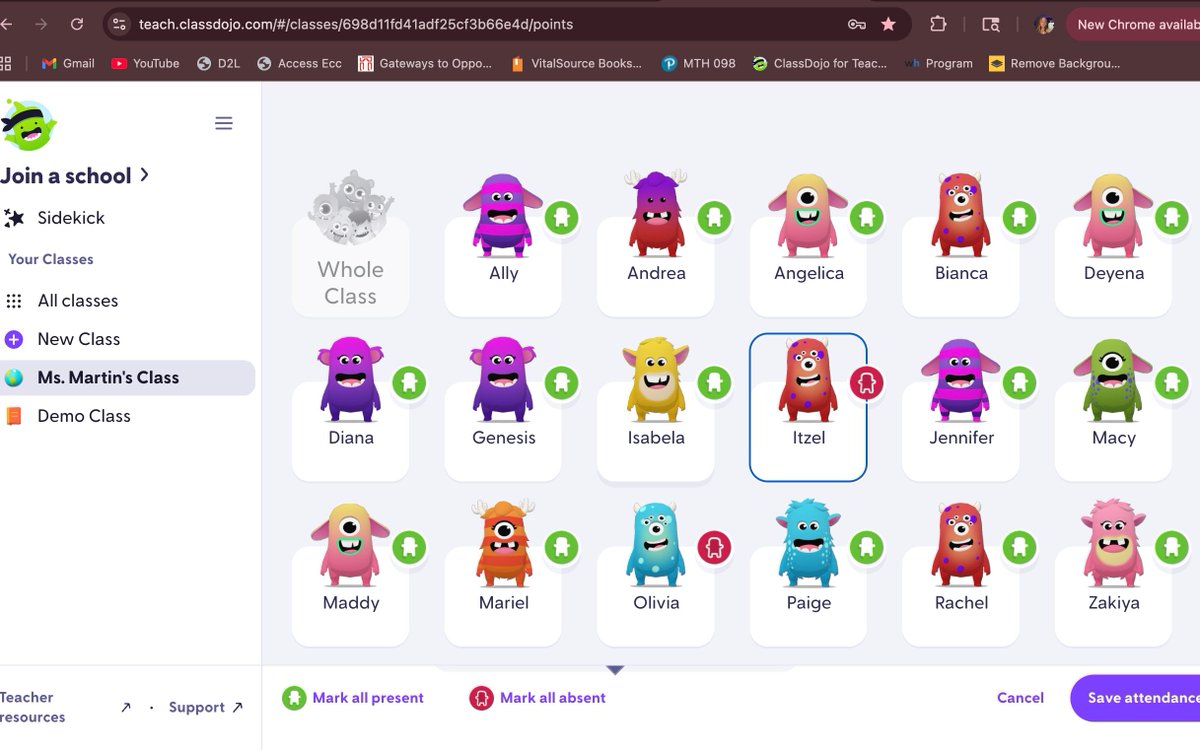Toggle Ally's green attendance badge
This screenshot has height=750, width=1200.
[562, 218]
